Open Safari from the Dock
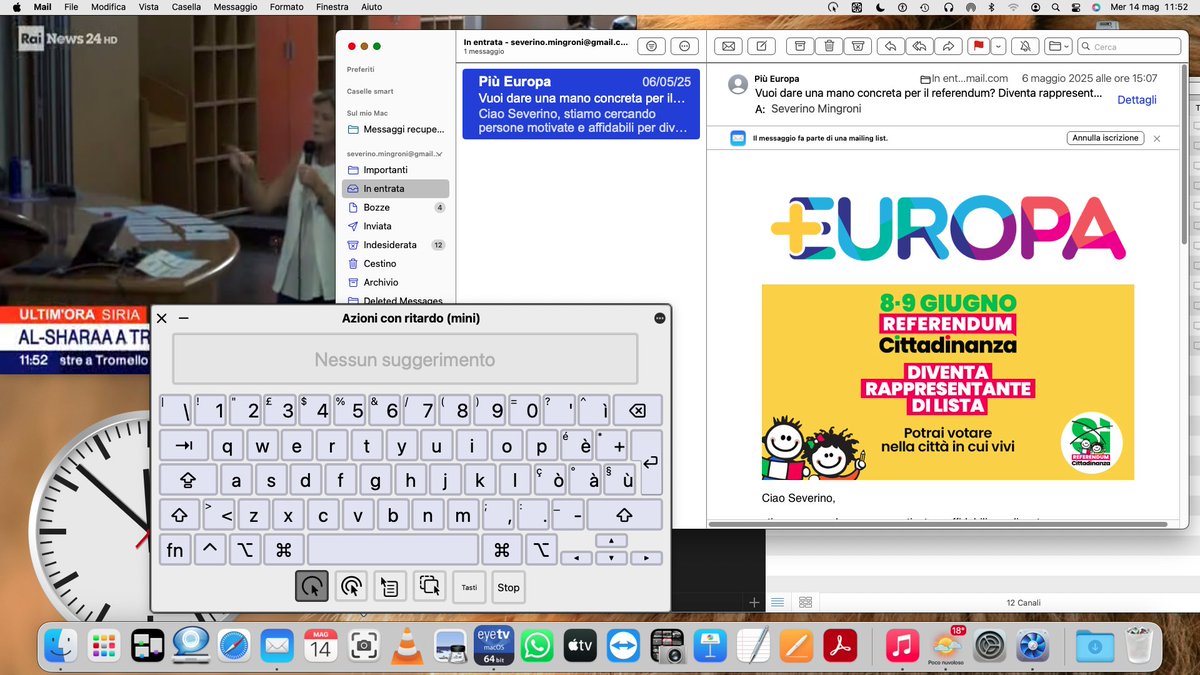 tap(233, 646)
